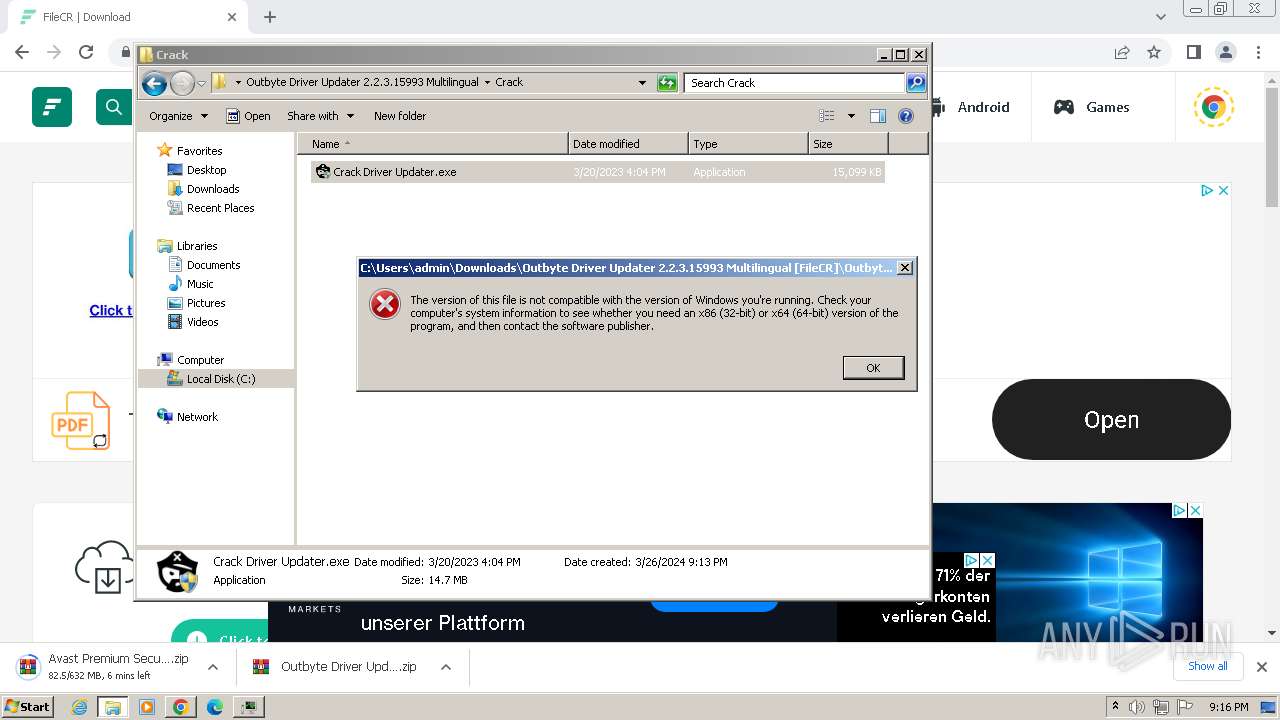The image size is (1280, 720).
Task: Click OK in the error dialog
Action: point(873,368)
